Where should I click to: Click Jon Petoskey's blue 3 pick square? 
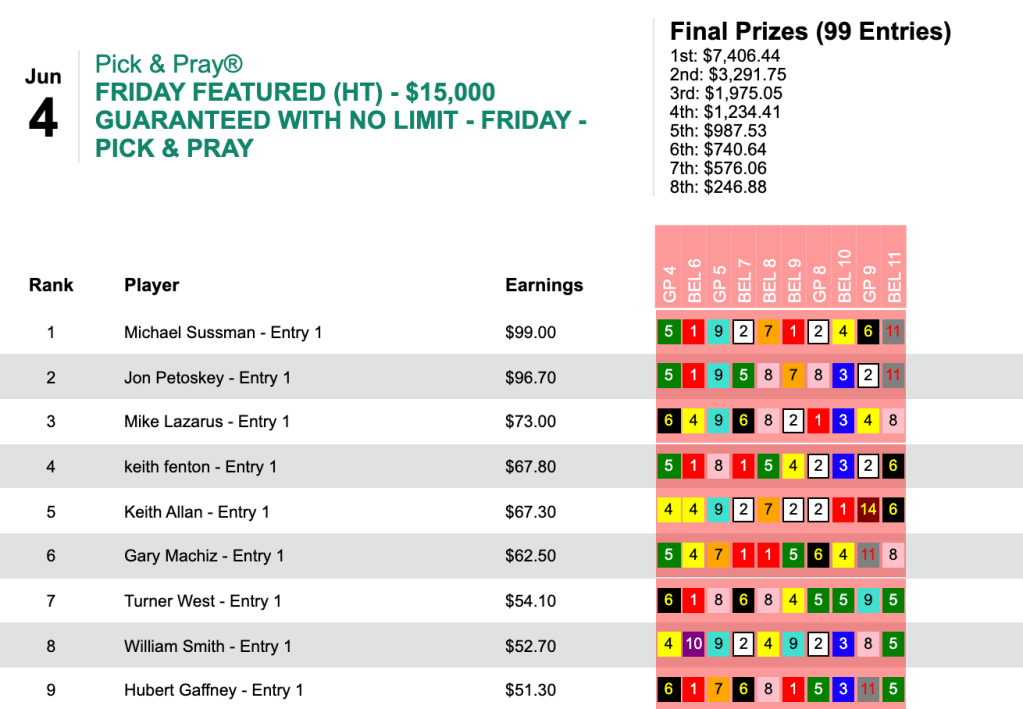844,377
